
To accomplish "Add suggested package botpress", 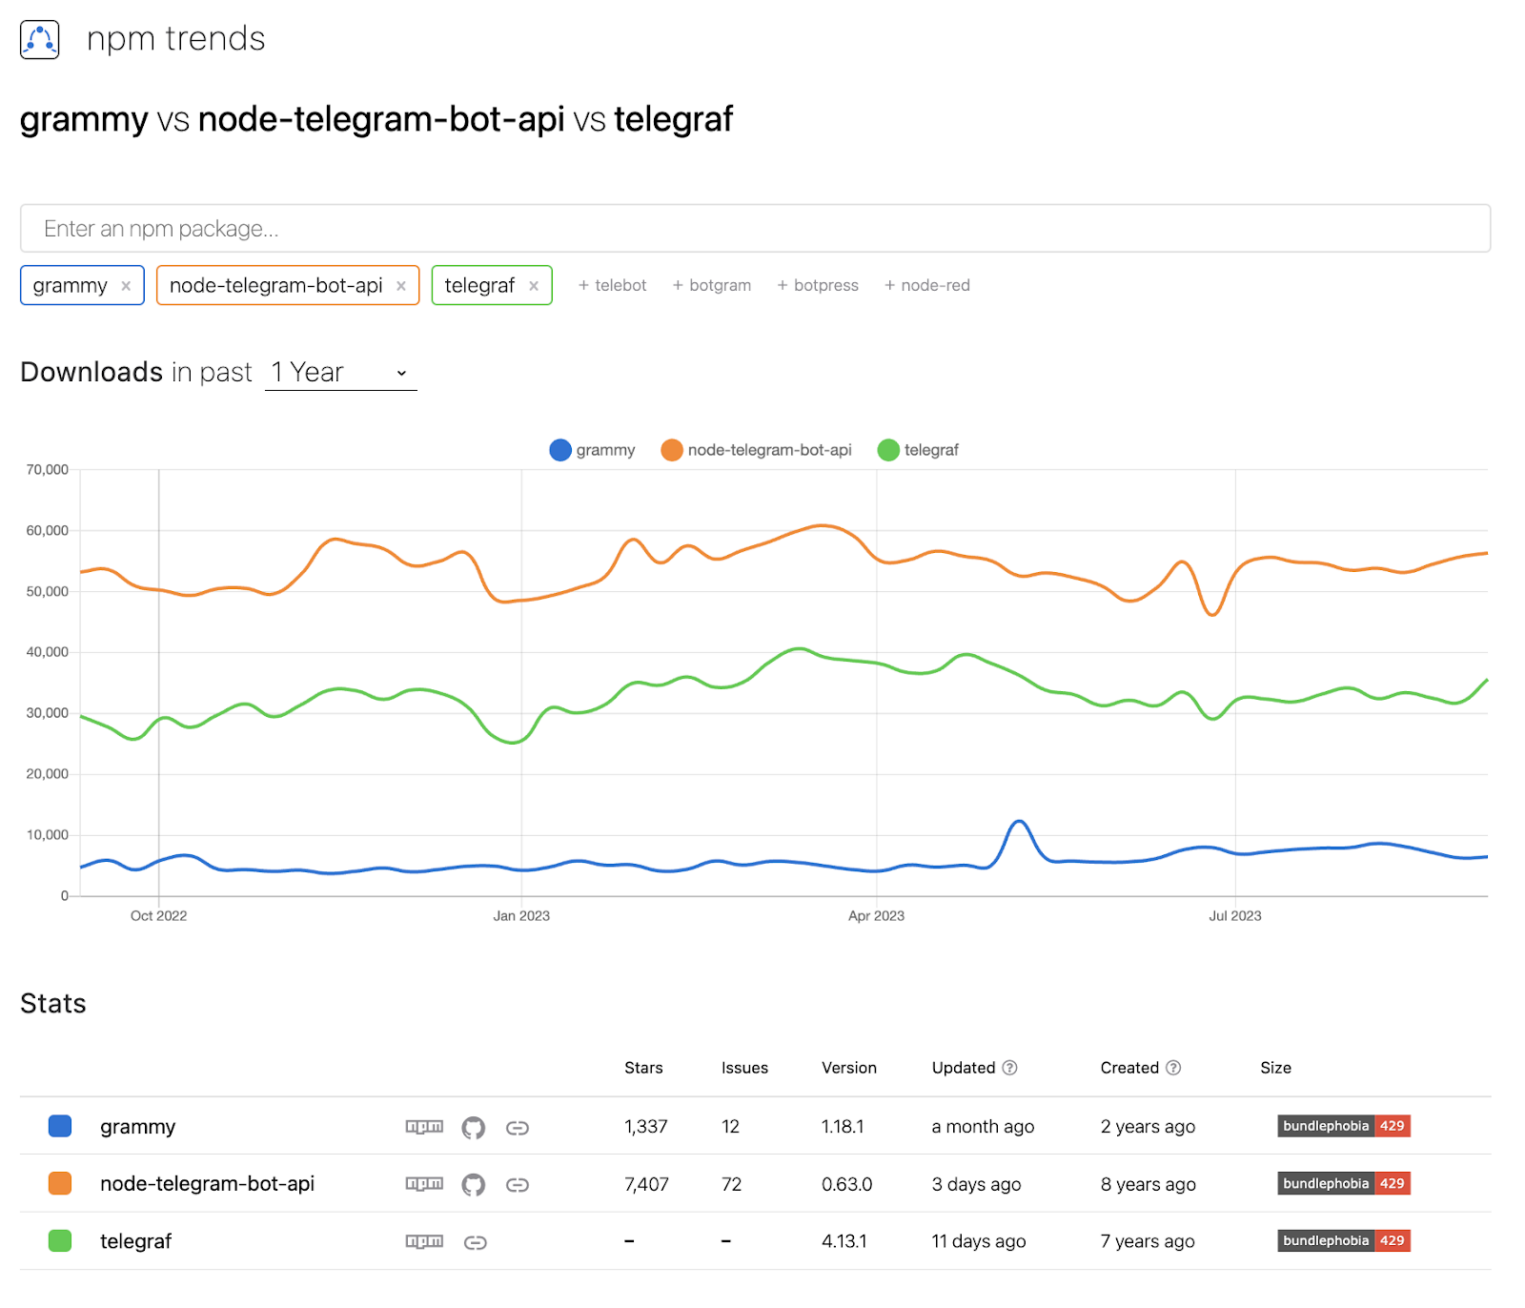I will tap(817, 286).
